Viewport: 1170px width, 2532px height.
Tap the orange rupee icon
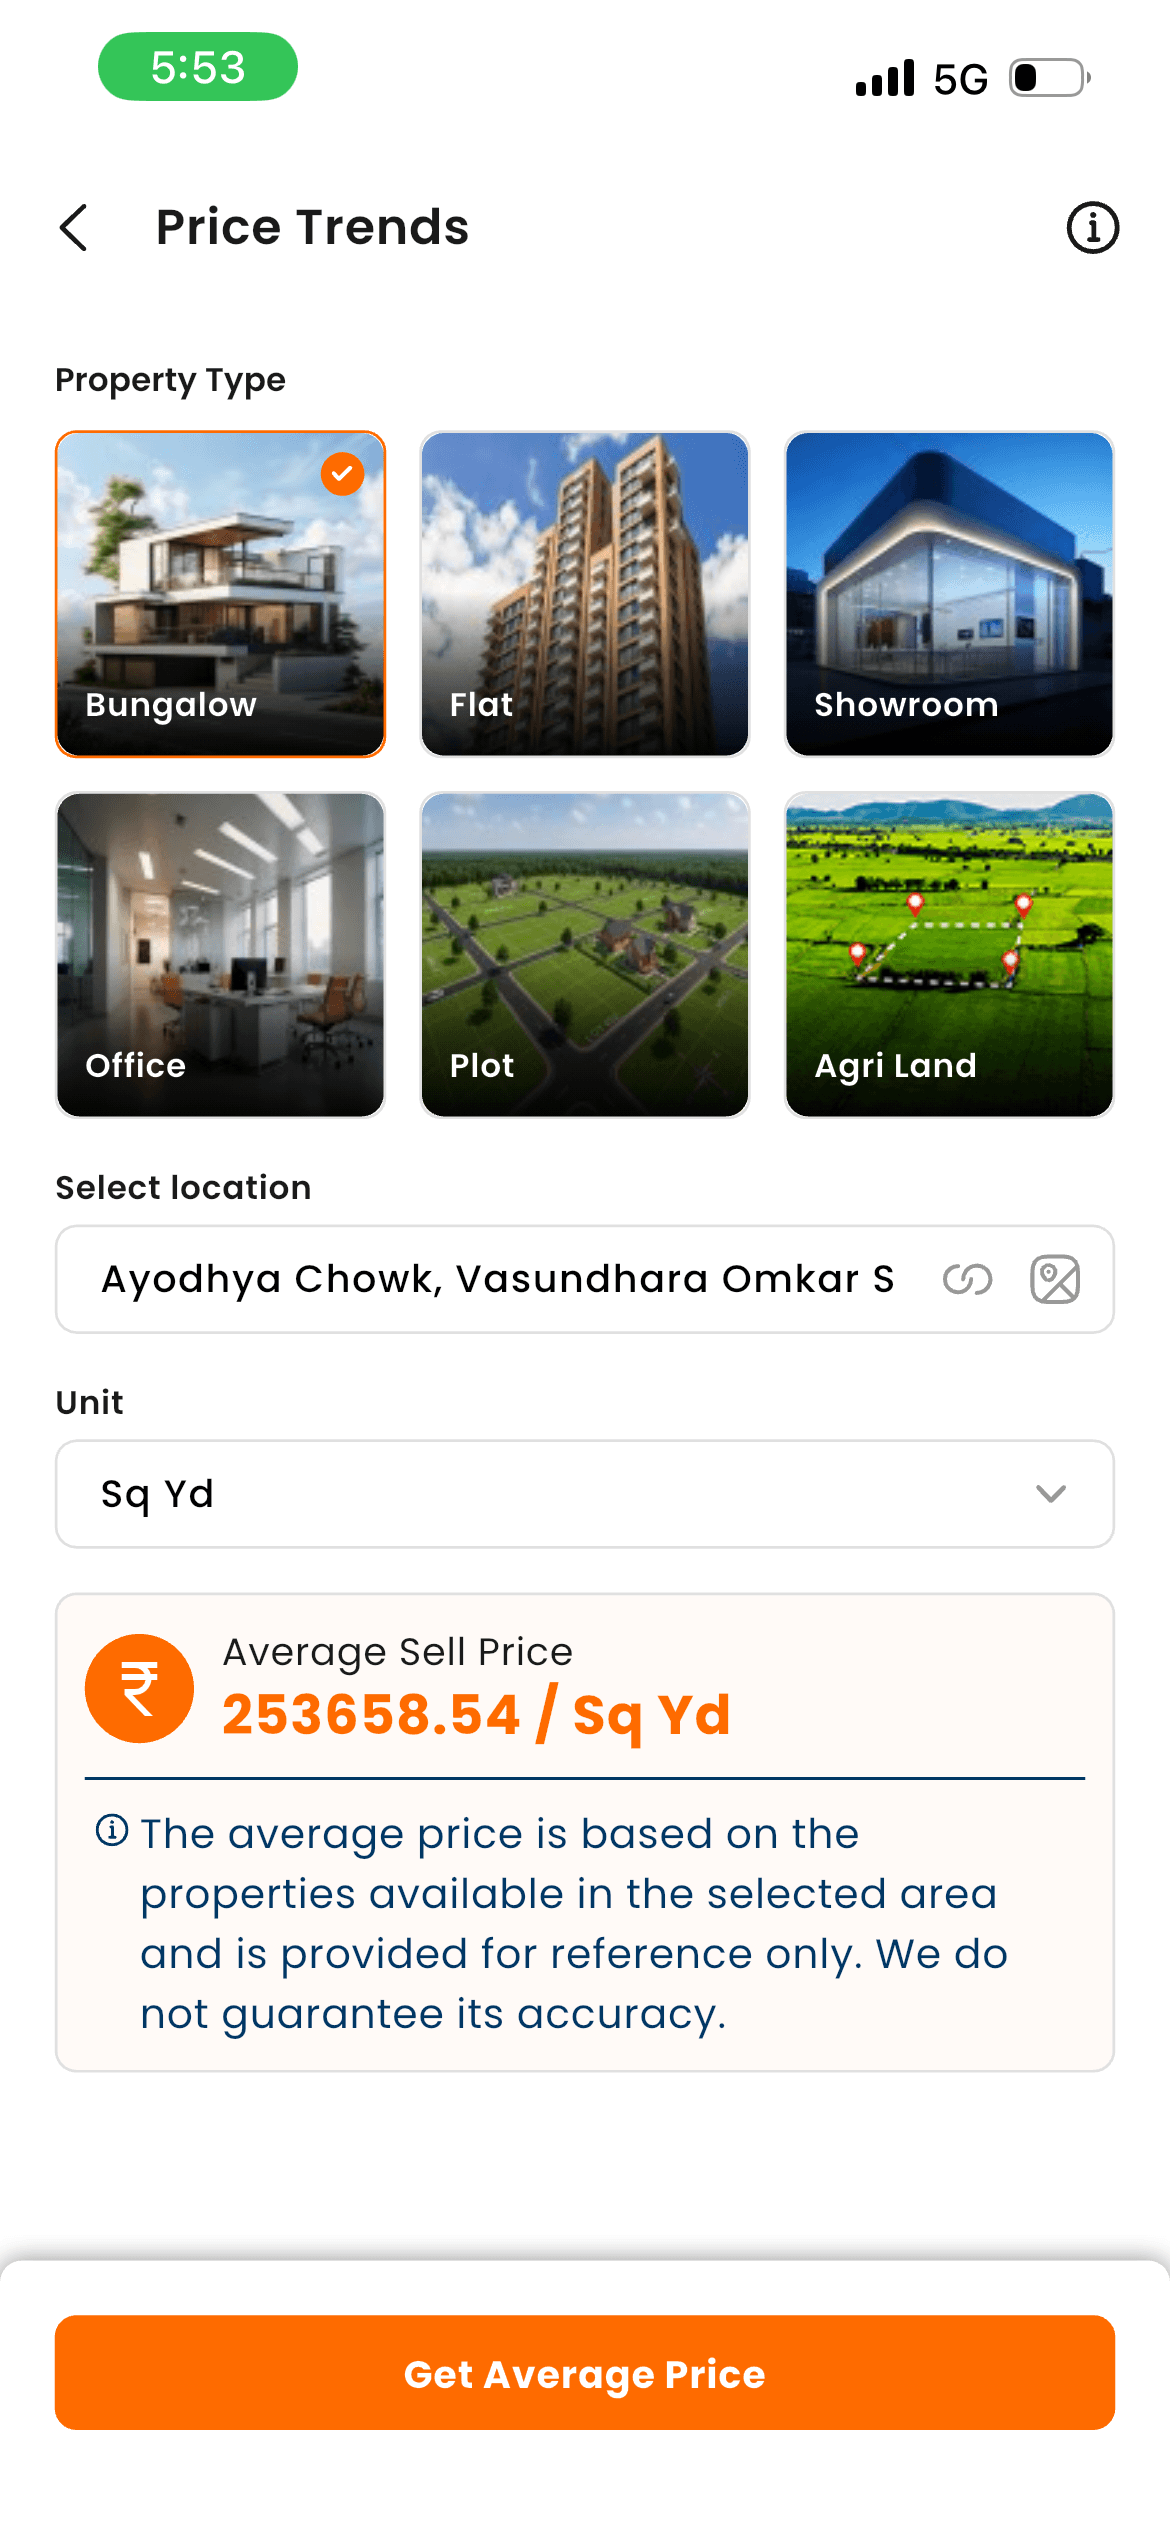click(x=139, y=1688)
